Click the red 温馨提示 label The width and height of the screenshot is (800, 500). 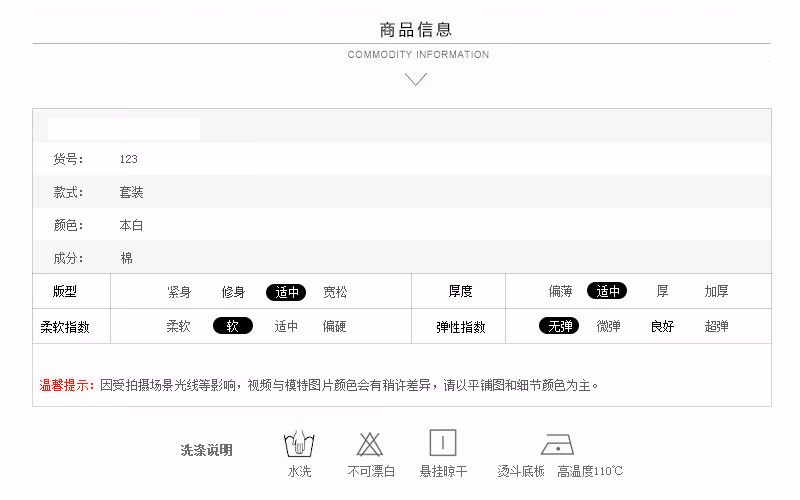click(67, 384)
